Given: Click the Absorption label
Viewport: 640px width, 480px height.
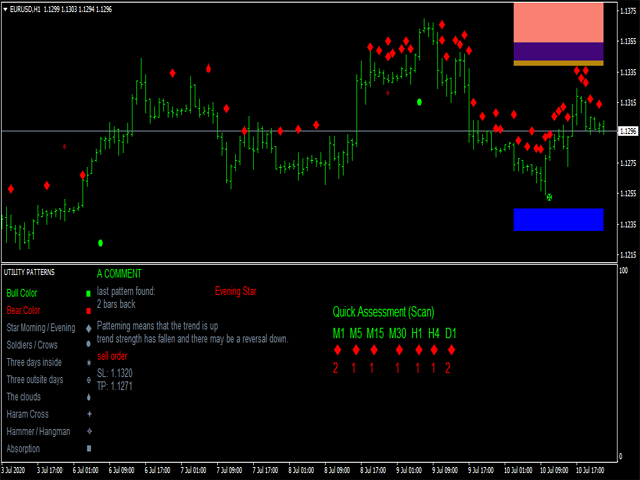Looking at the screenshot, I should pos(23,449).
